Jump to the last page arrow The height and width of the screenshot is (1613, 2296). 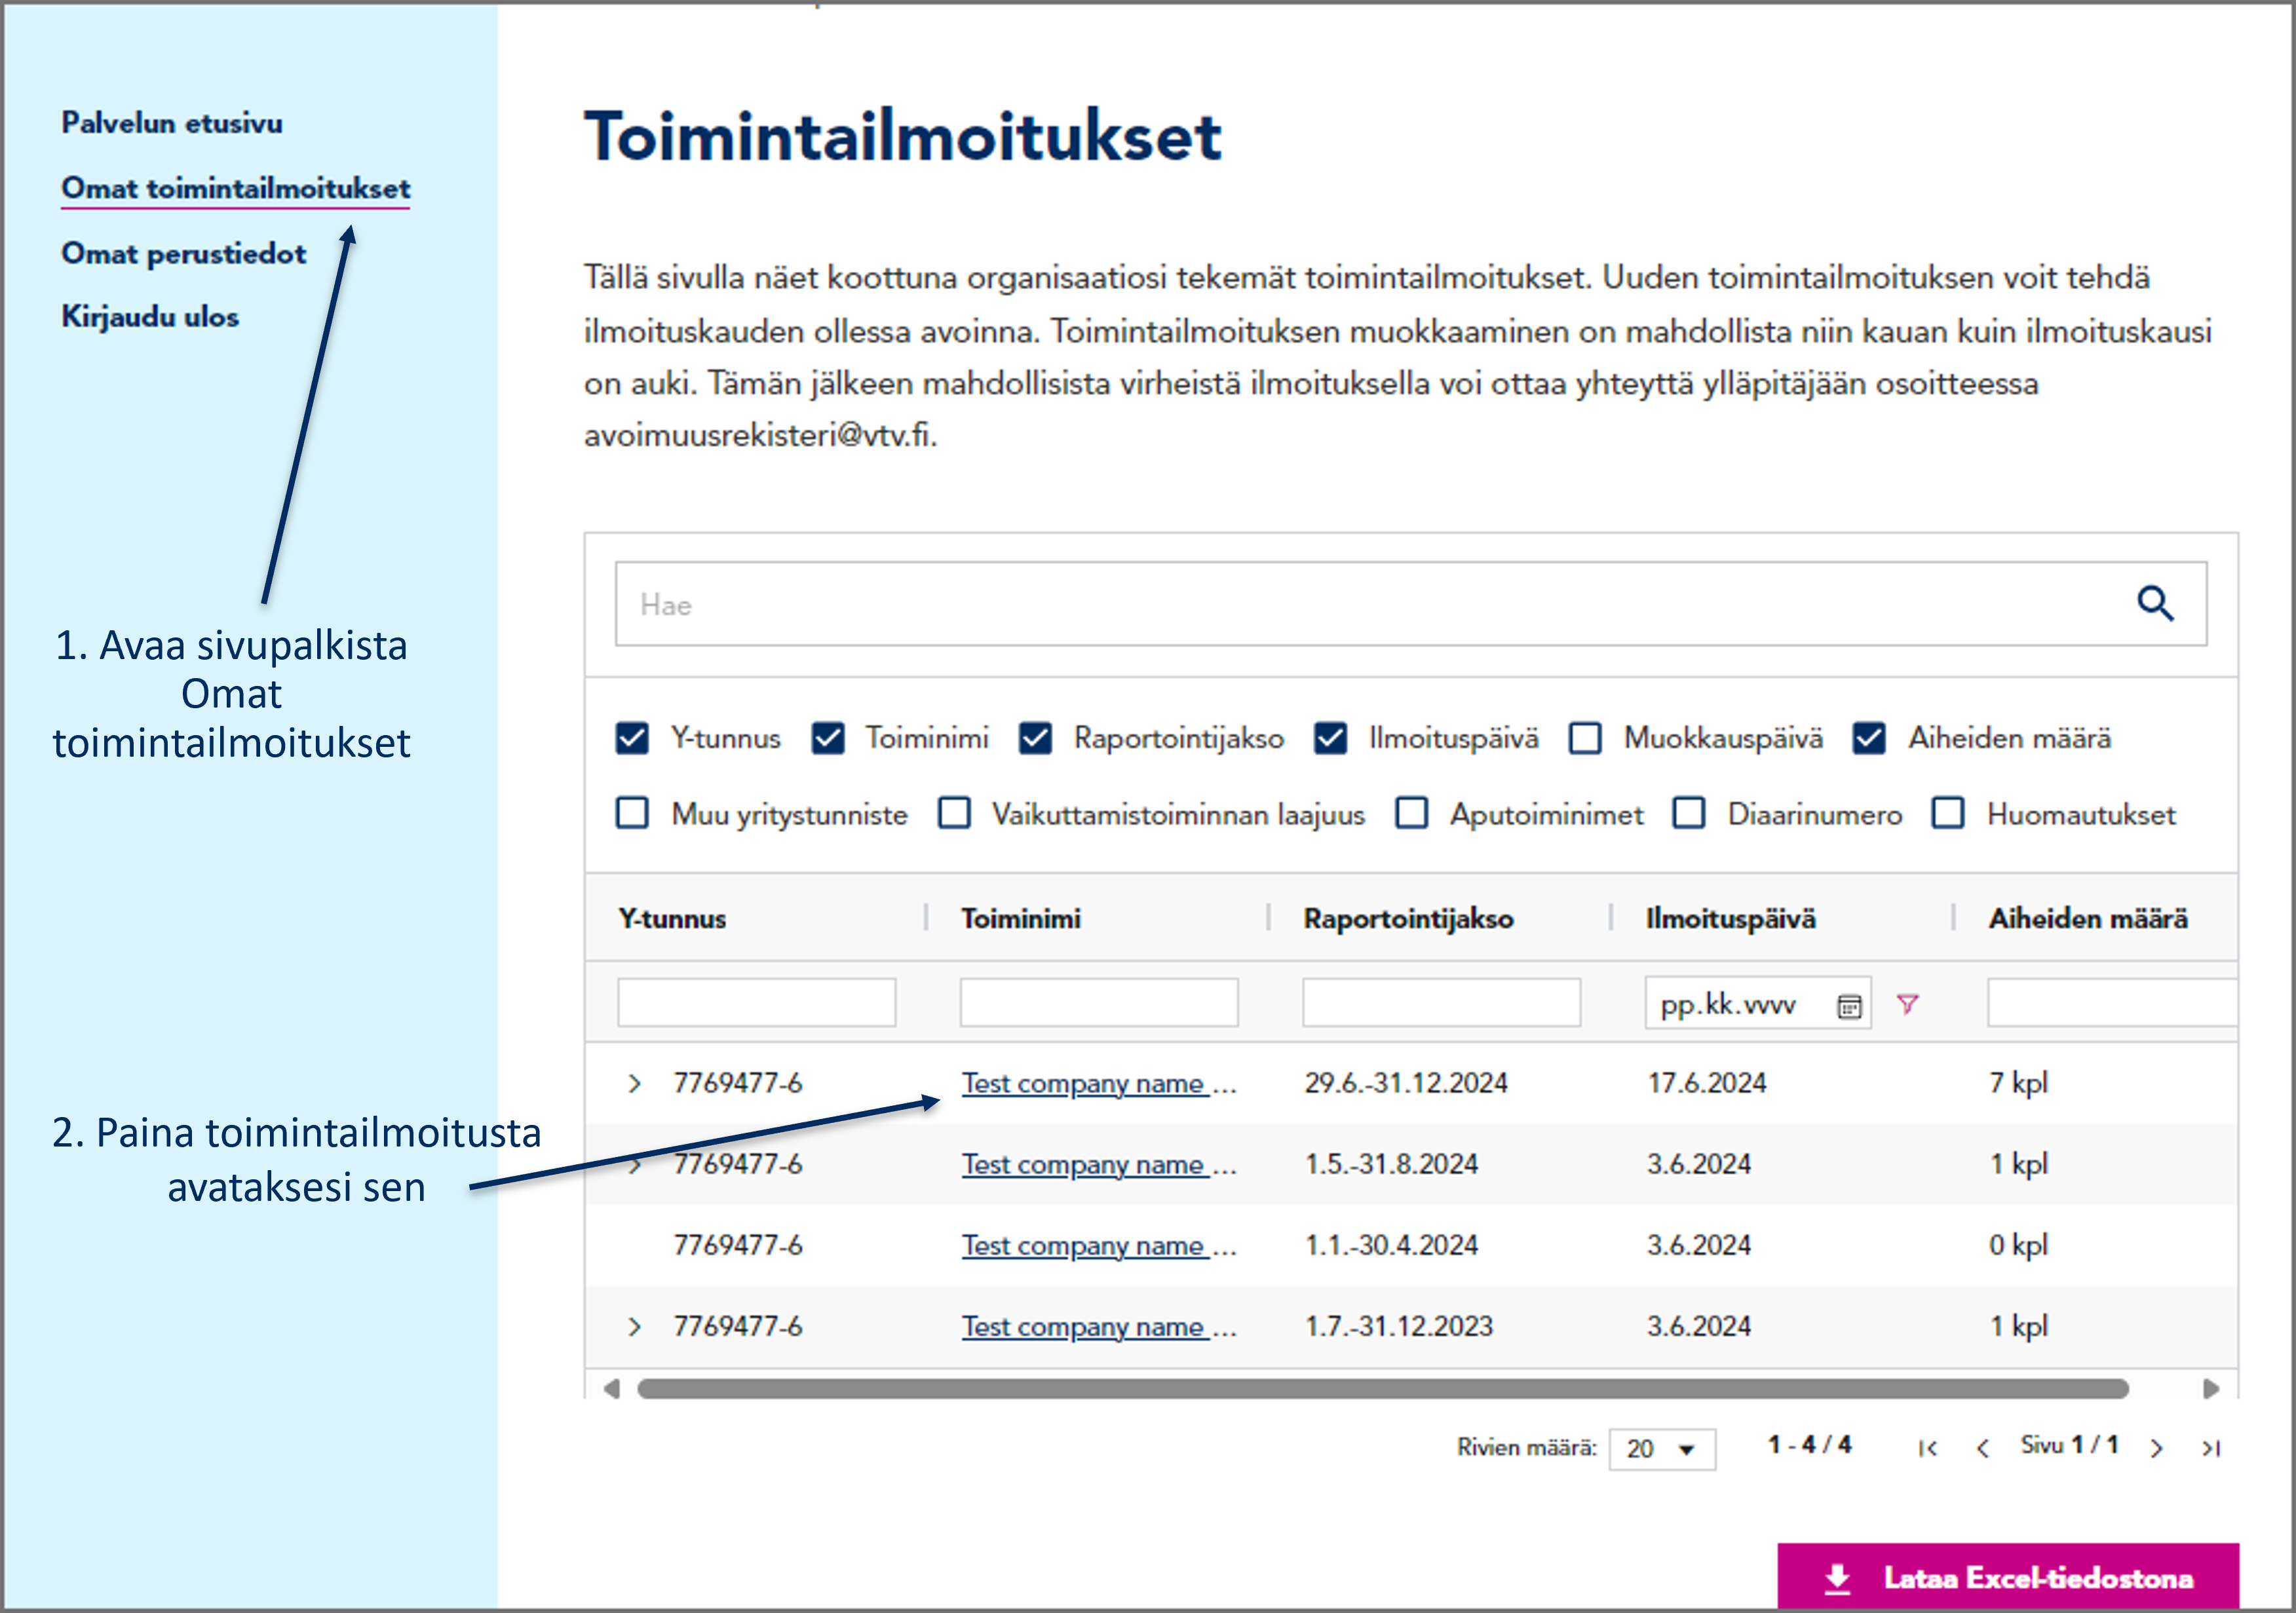[2210, 1448]
